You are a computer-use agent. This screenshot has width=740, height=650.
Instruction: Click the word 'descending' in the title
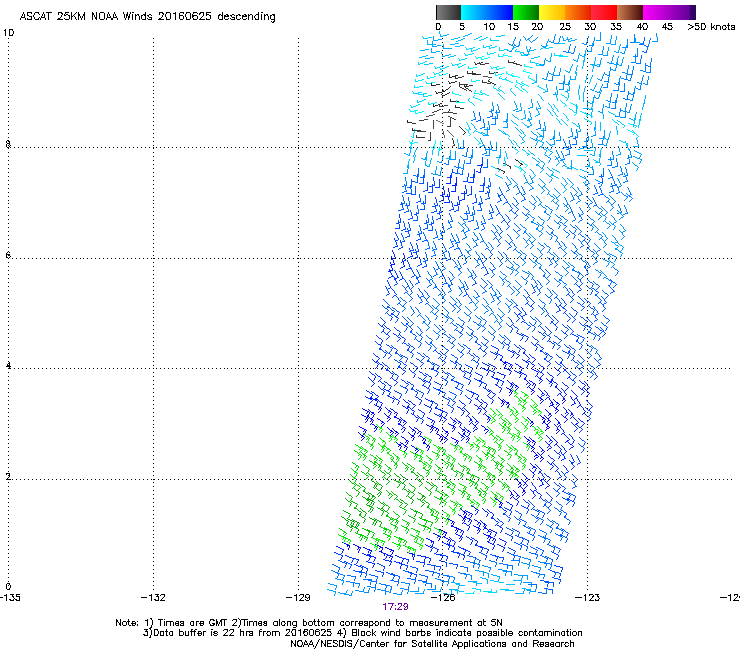(246, 17)
